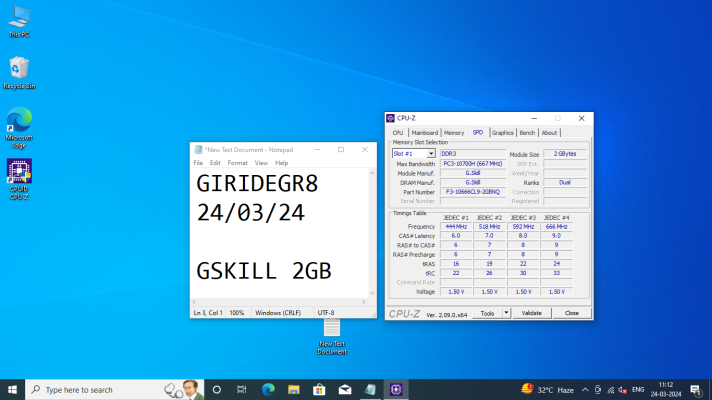
Task: Switch to the Graphics tab in CPU-Z
Action: [503, 133]
